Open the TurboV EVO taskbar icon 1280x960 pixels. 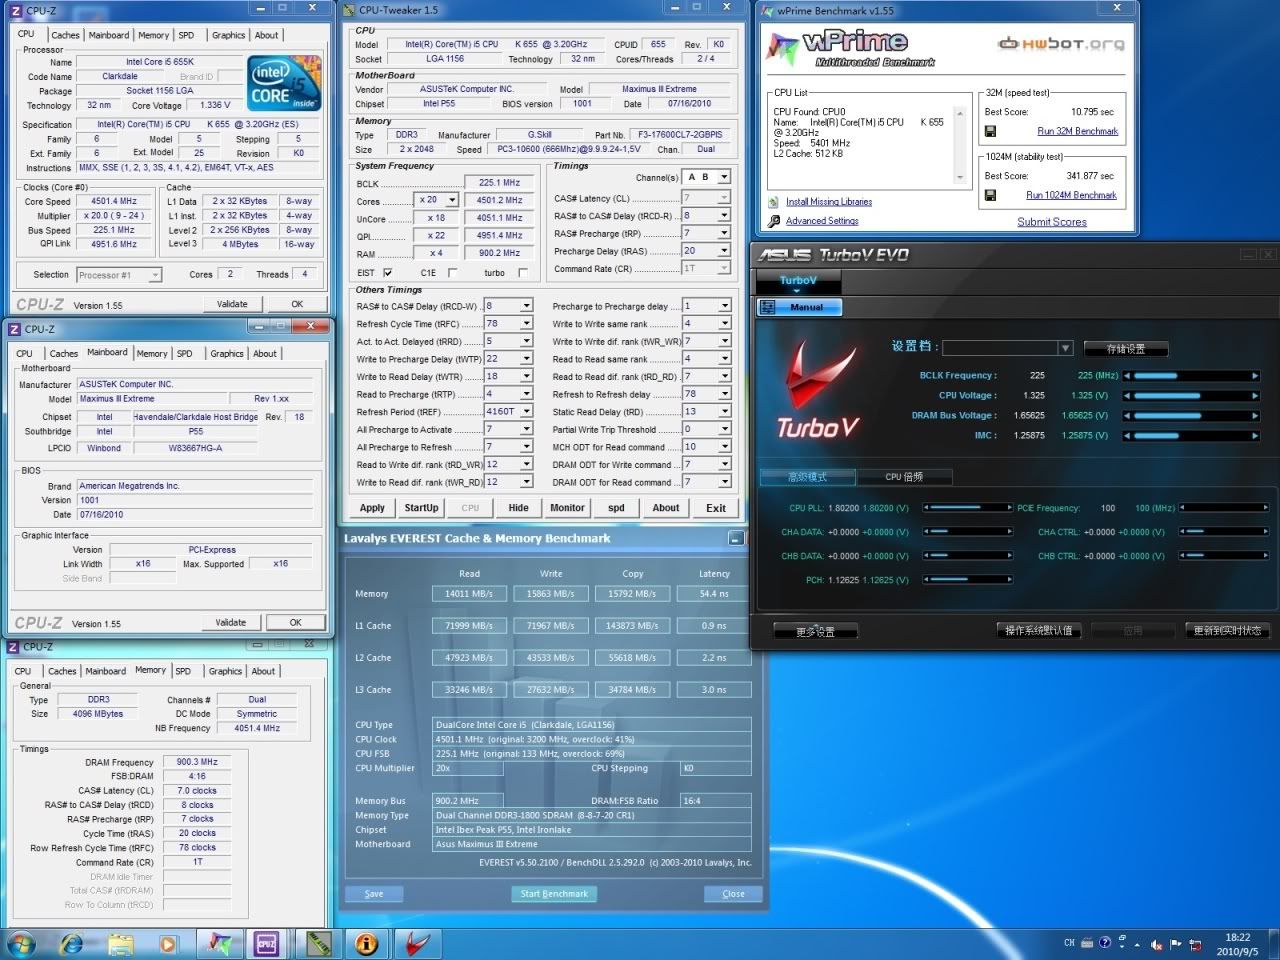[x=418, y=943]
